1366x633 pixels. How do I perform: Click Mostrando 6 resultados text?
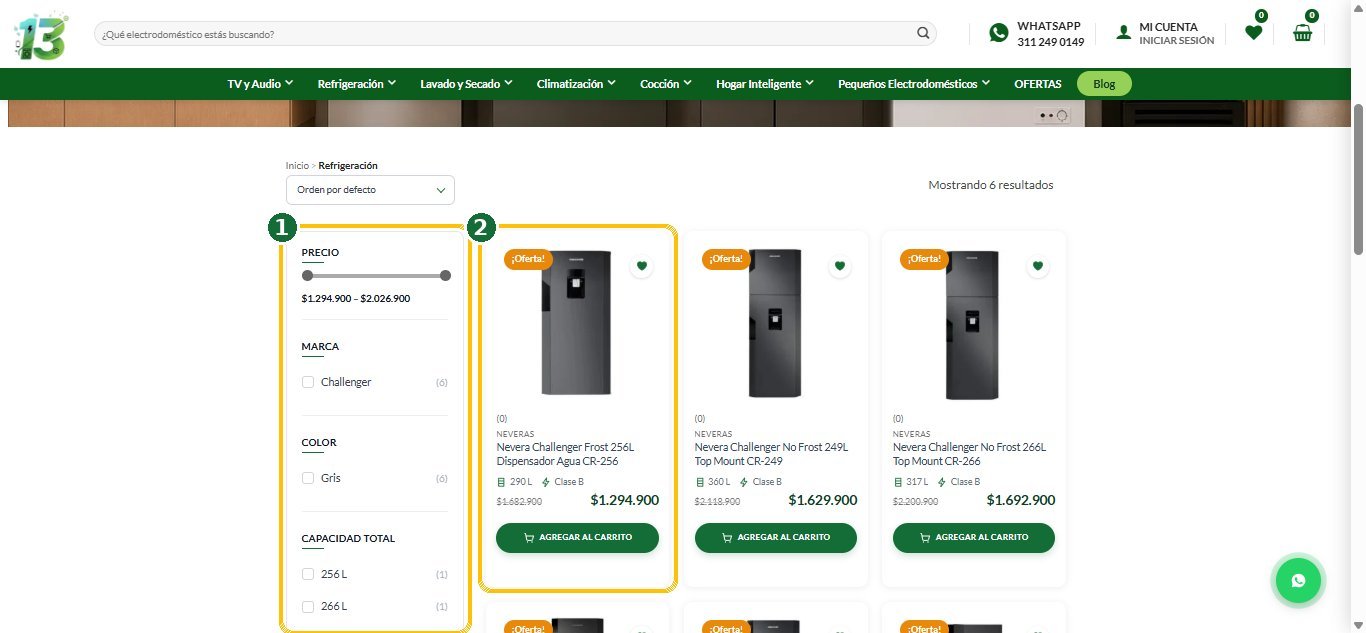990,185
